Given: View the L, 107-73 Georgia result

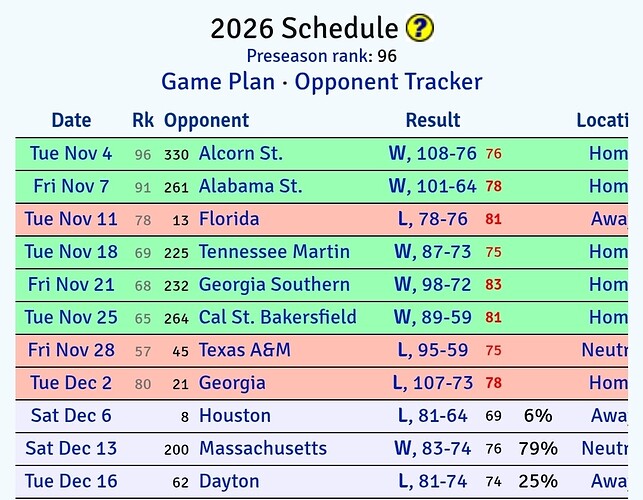Looking at the screenshot, I should pos(432,383).
